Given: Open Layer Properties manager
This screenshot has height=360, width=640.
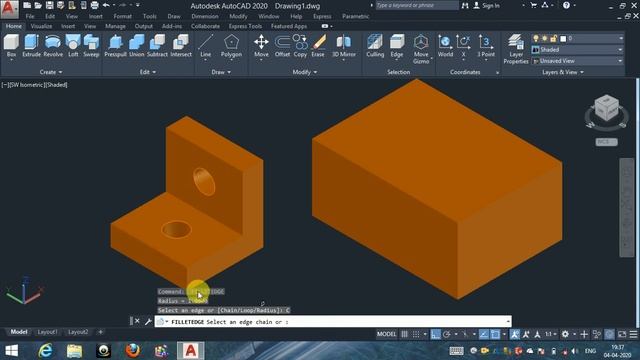Looking at the screenshot, I should point(516,49).
